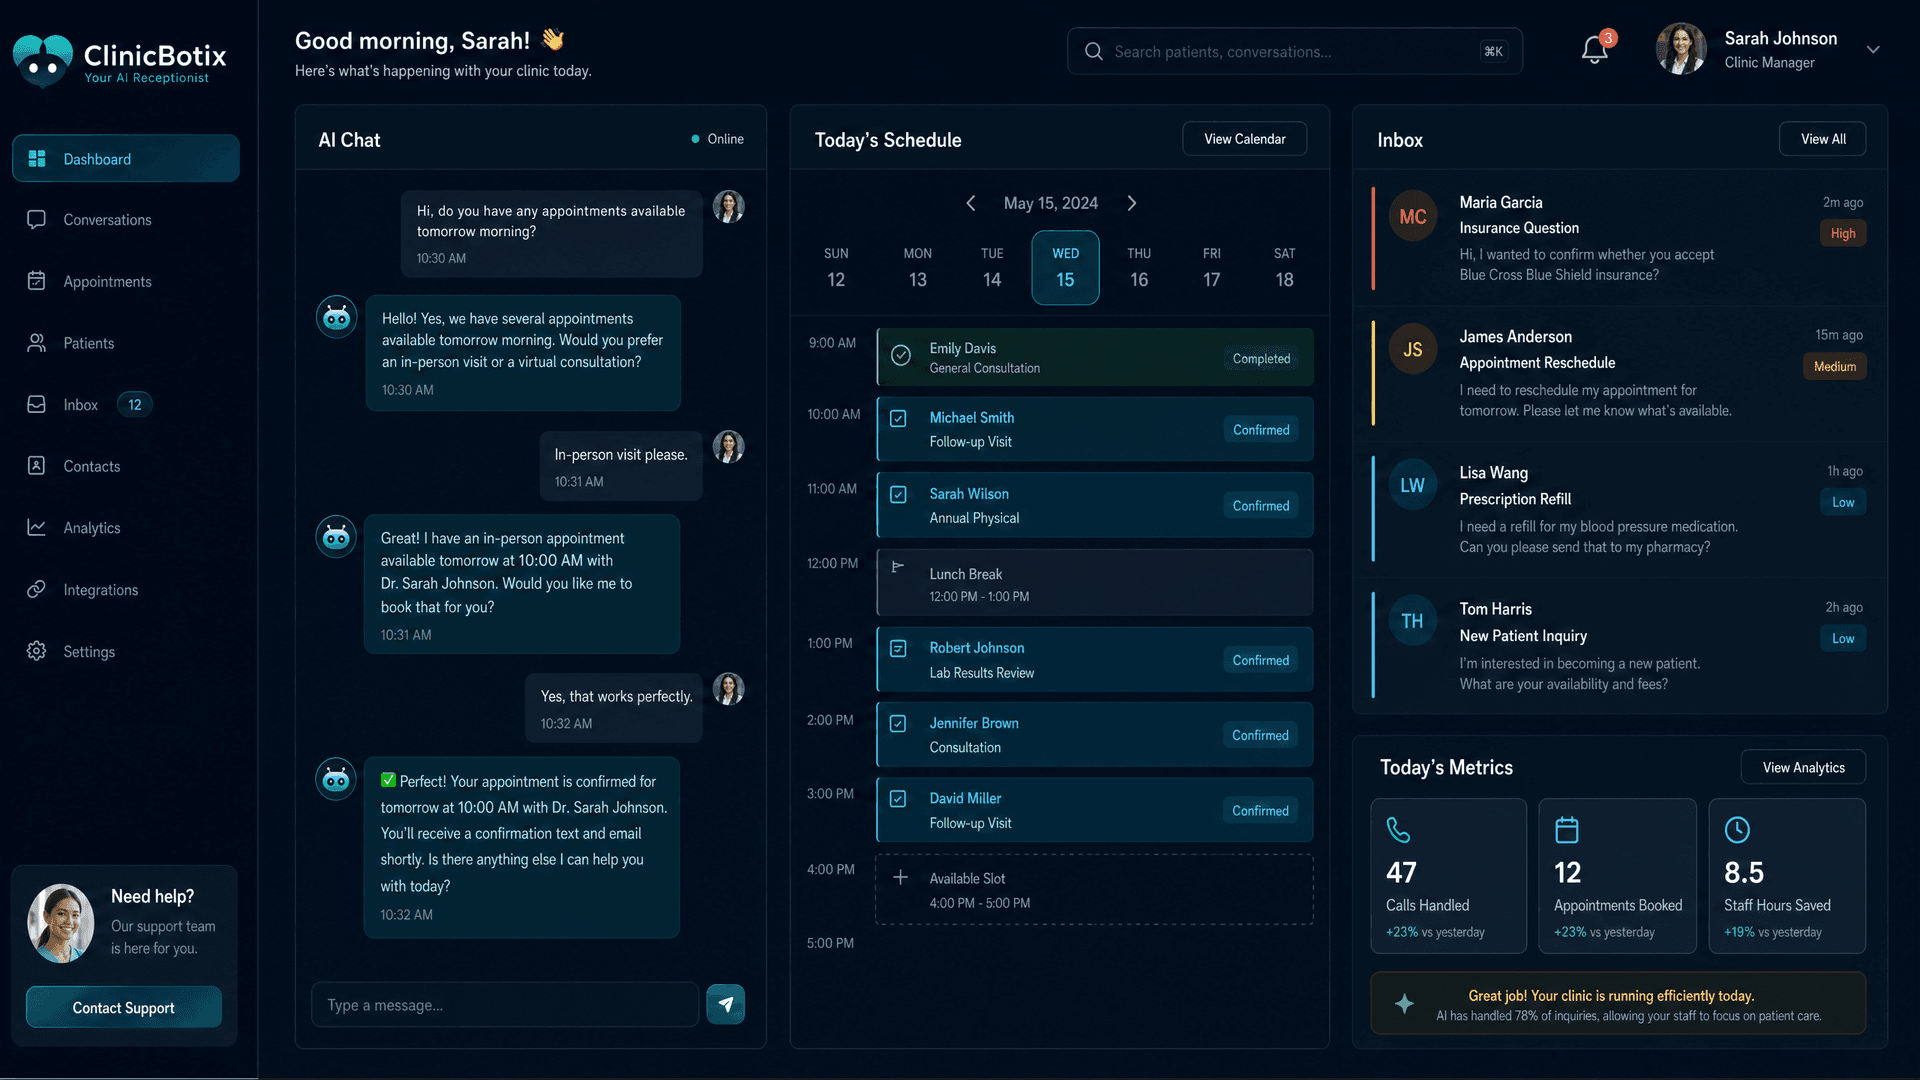The width and height of the screenshot is (1920, 1080).
Task: Click the Contact Support button
Action: click(x=124, y=1007)
